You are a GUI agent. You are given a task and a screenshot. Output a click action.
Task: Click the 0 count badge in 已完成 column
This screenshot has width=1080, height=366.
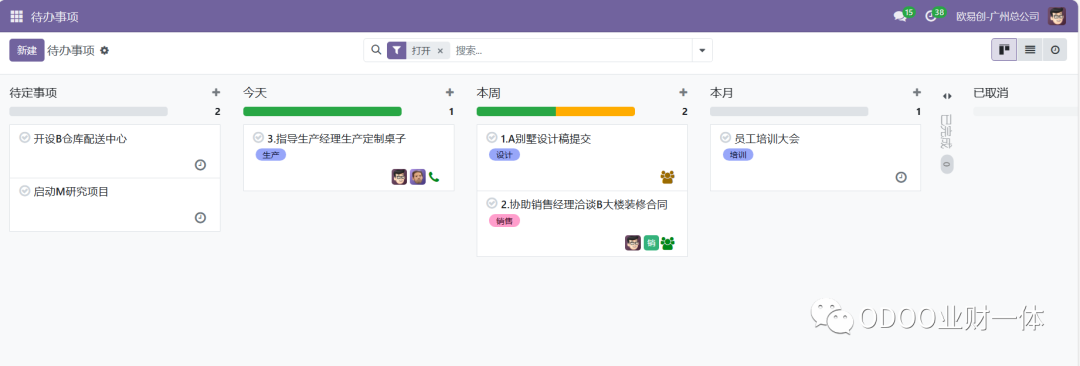[947, 164]
